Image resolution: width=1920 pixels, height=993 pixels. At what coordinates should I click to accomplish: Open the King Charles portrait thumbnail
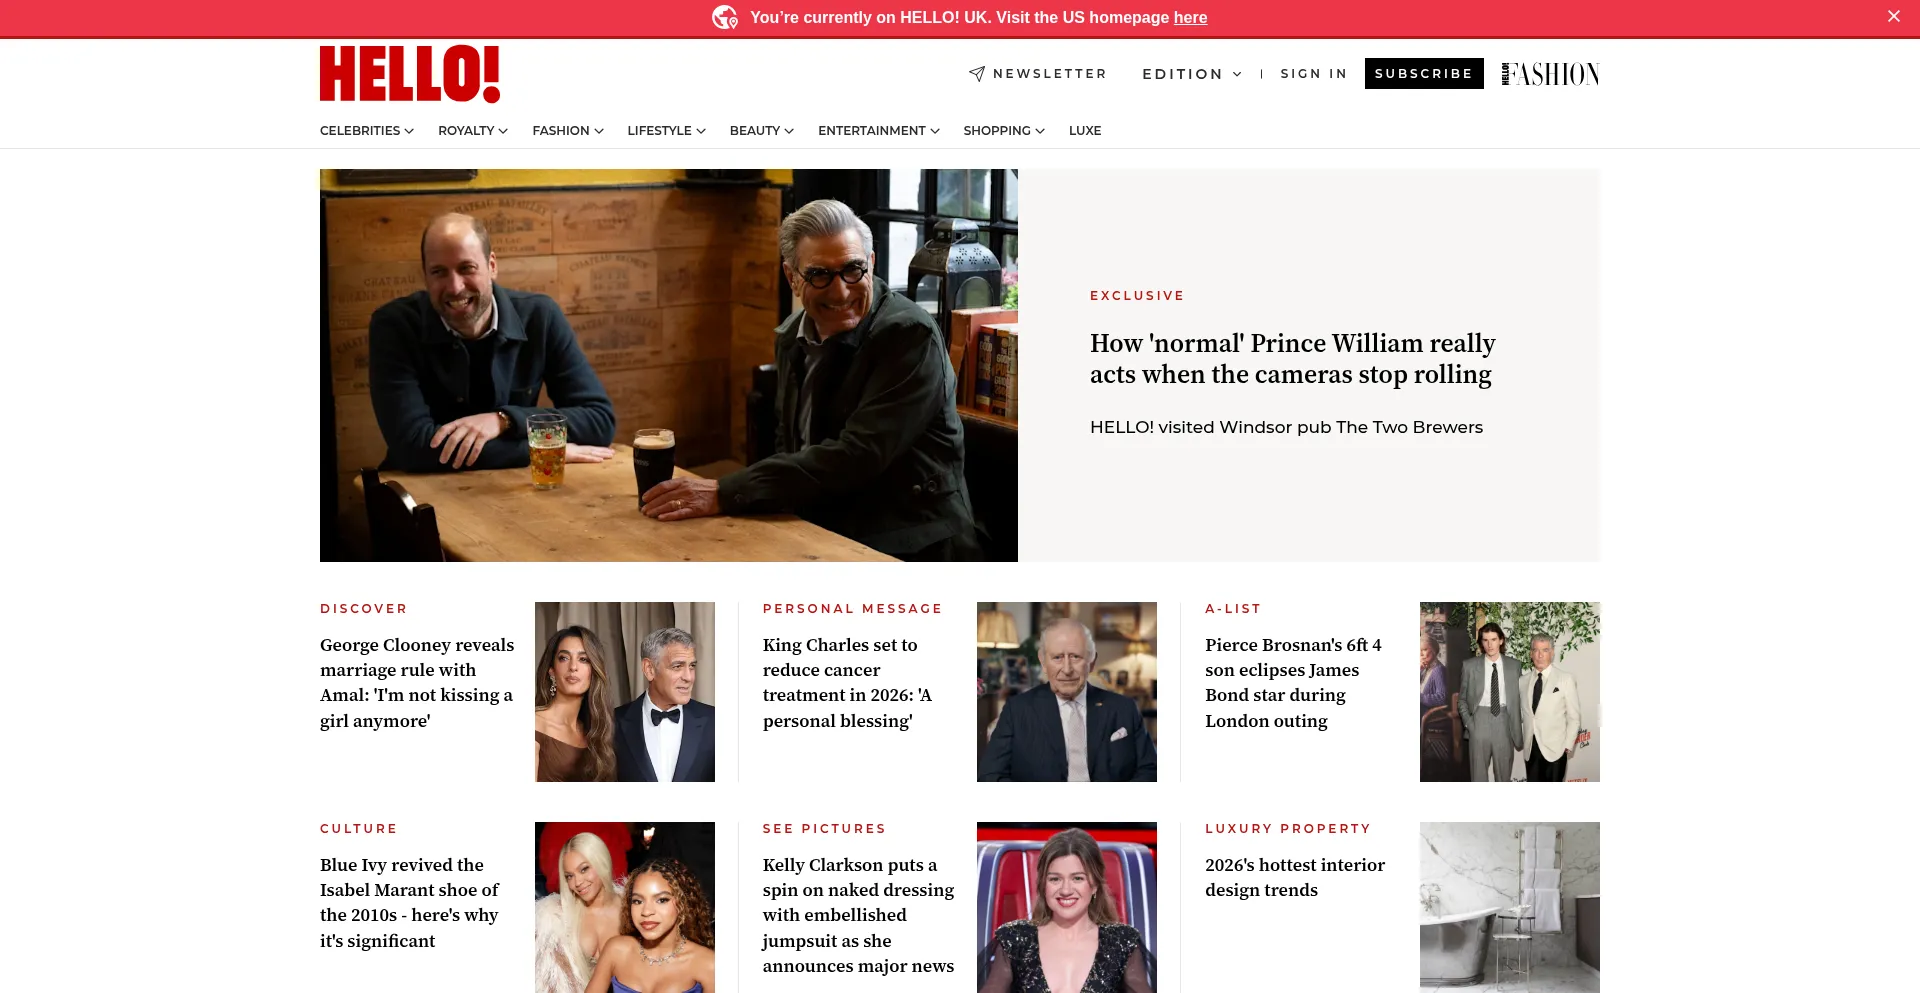[1067, 692]
